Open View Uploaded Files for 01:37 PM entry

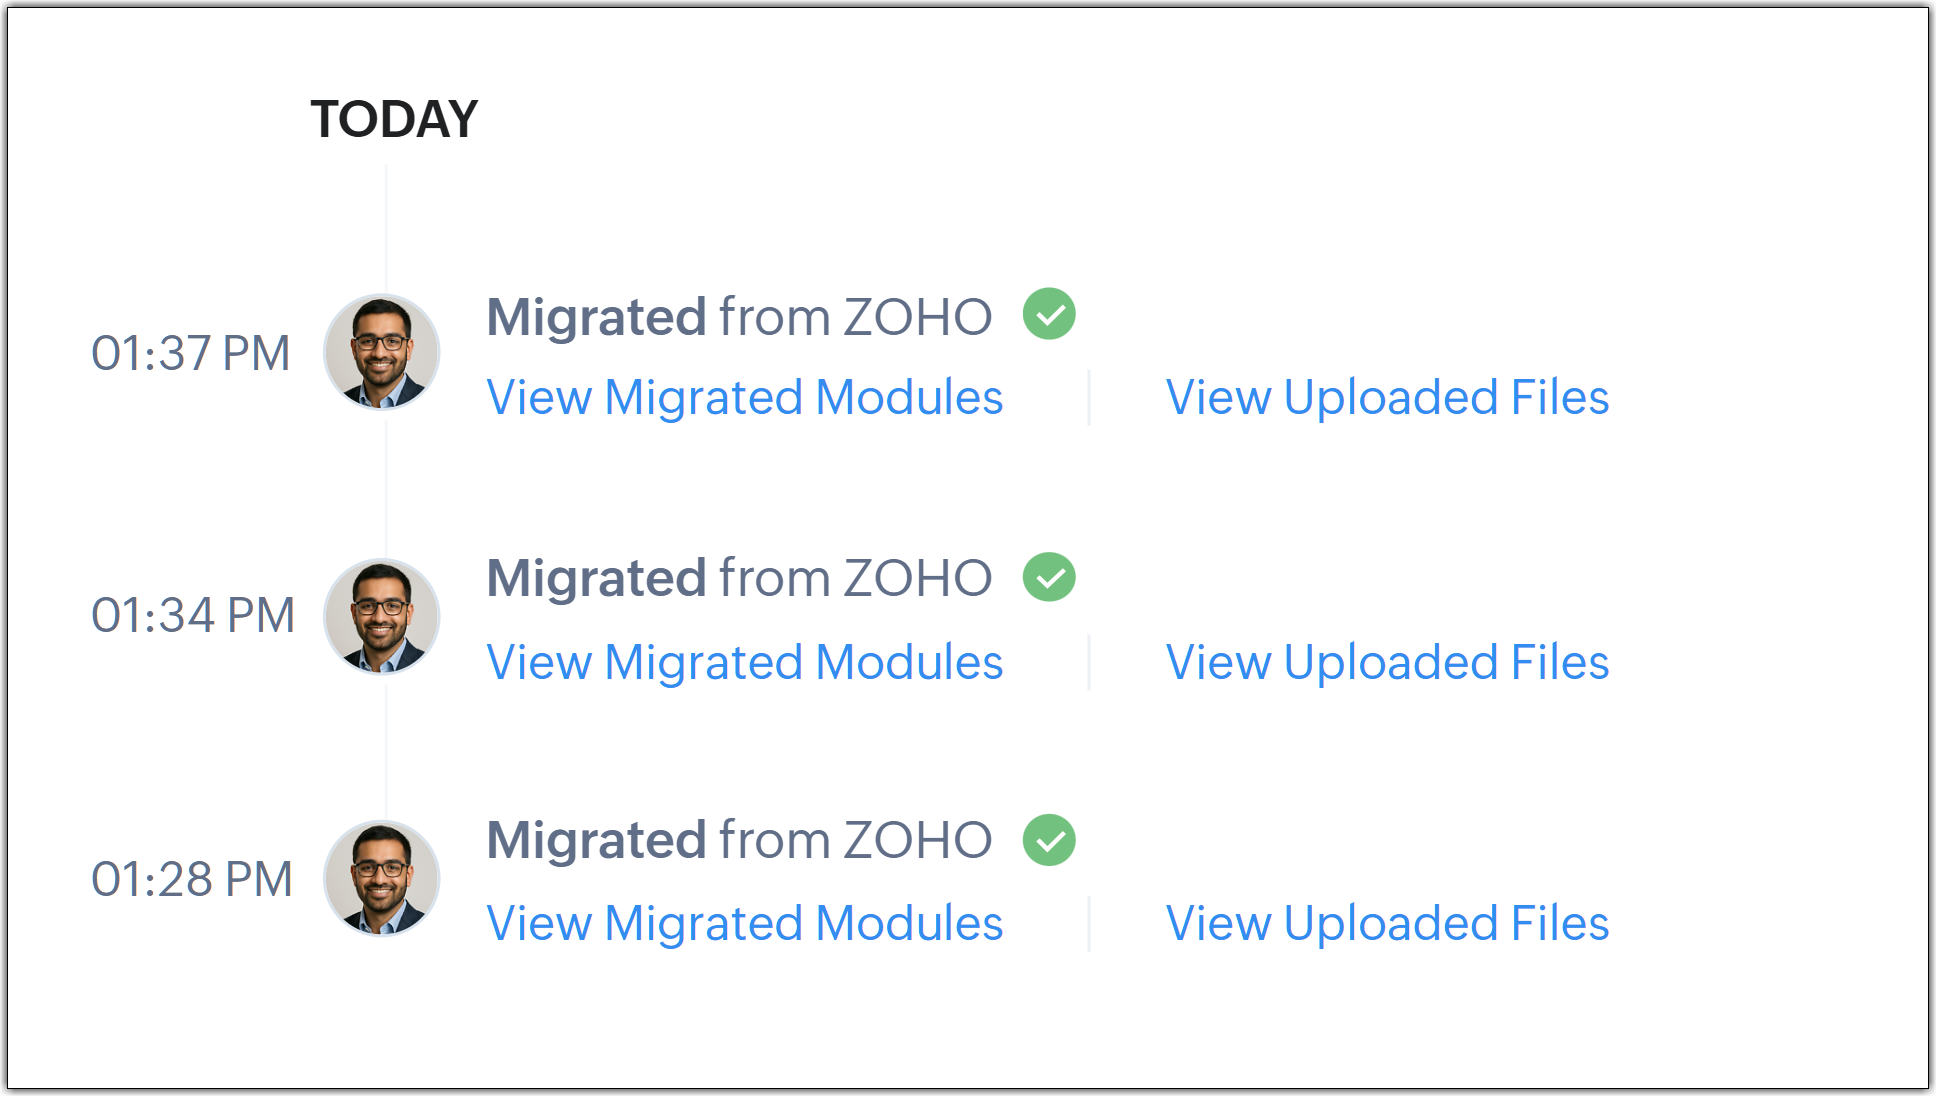1387,398
